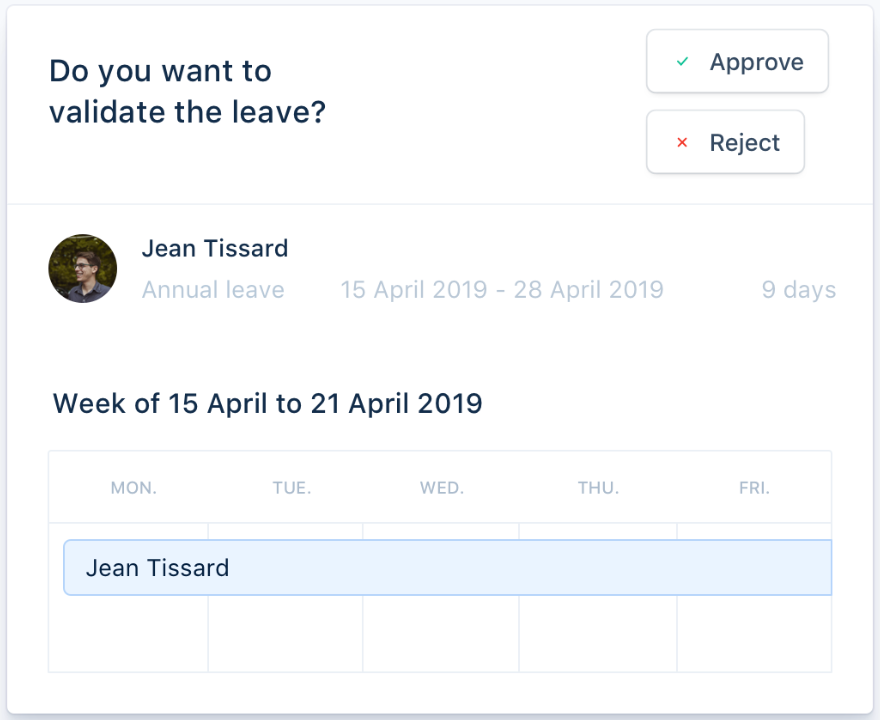The width and height of the screenshot is (880, 720).
Task: Click the WED. column header
Action: pos(442,488)
